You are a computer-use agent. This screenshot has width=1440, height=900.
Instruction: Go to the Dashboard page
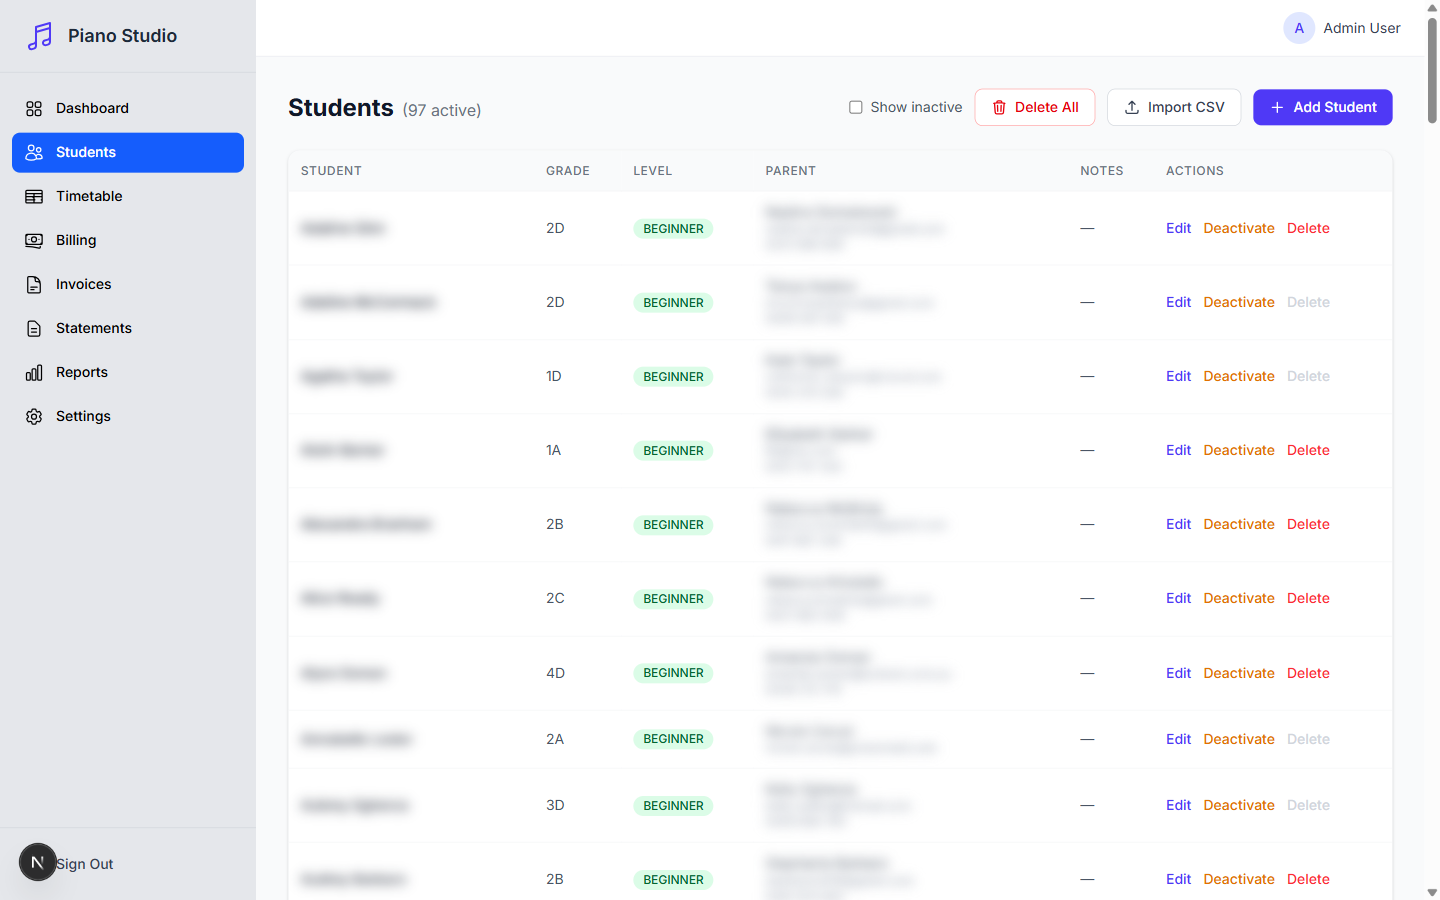click(x=128, y=108)
